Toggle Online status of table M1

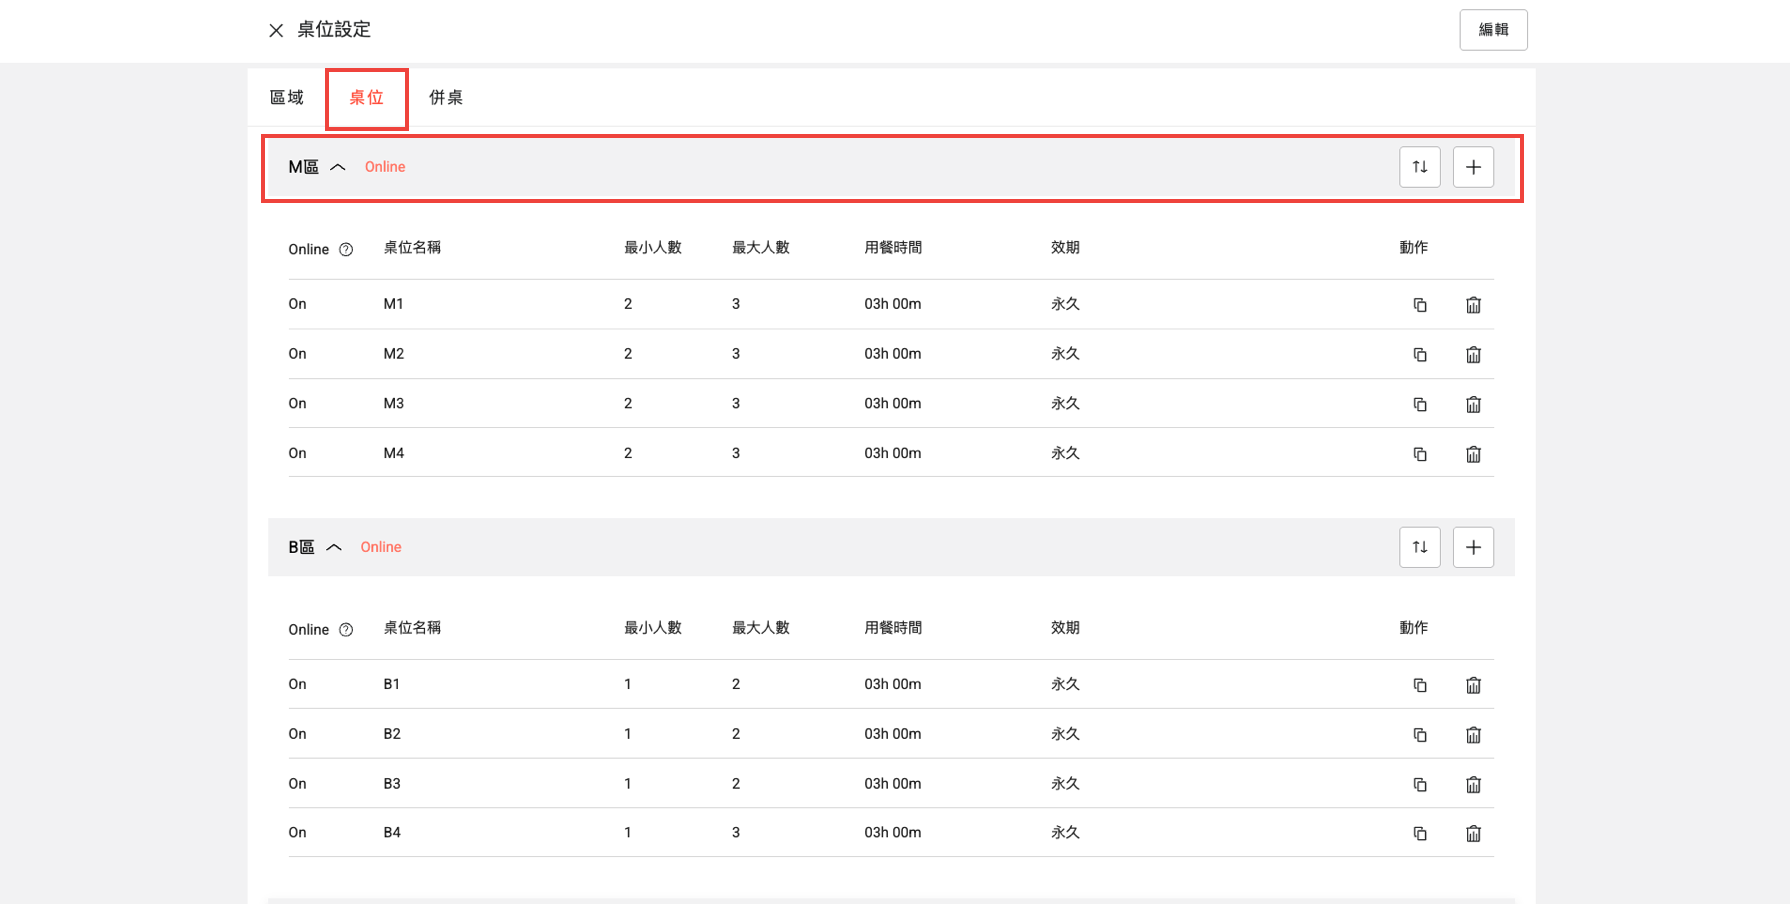pos(298,304)
